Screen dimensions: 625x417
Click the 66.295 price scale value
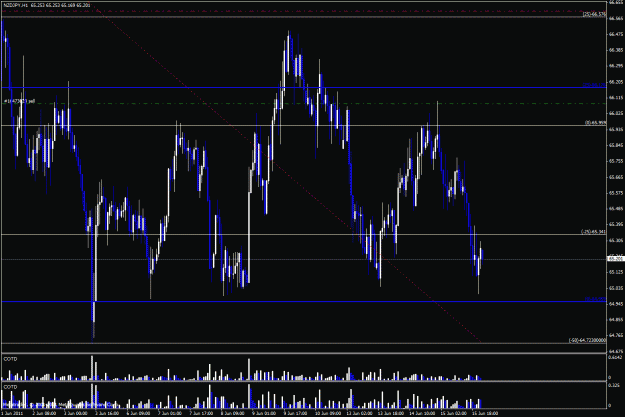click(x=615, y=66)
